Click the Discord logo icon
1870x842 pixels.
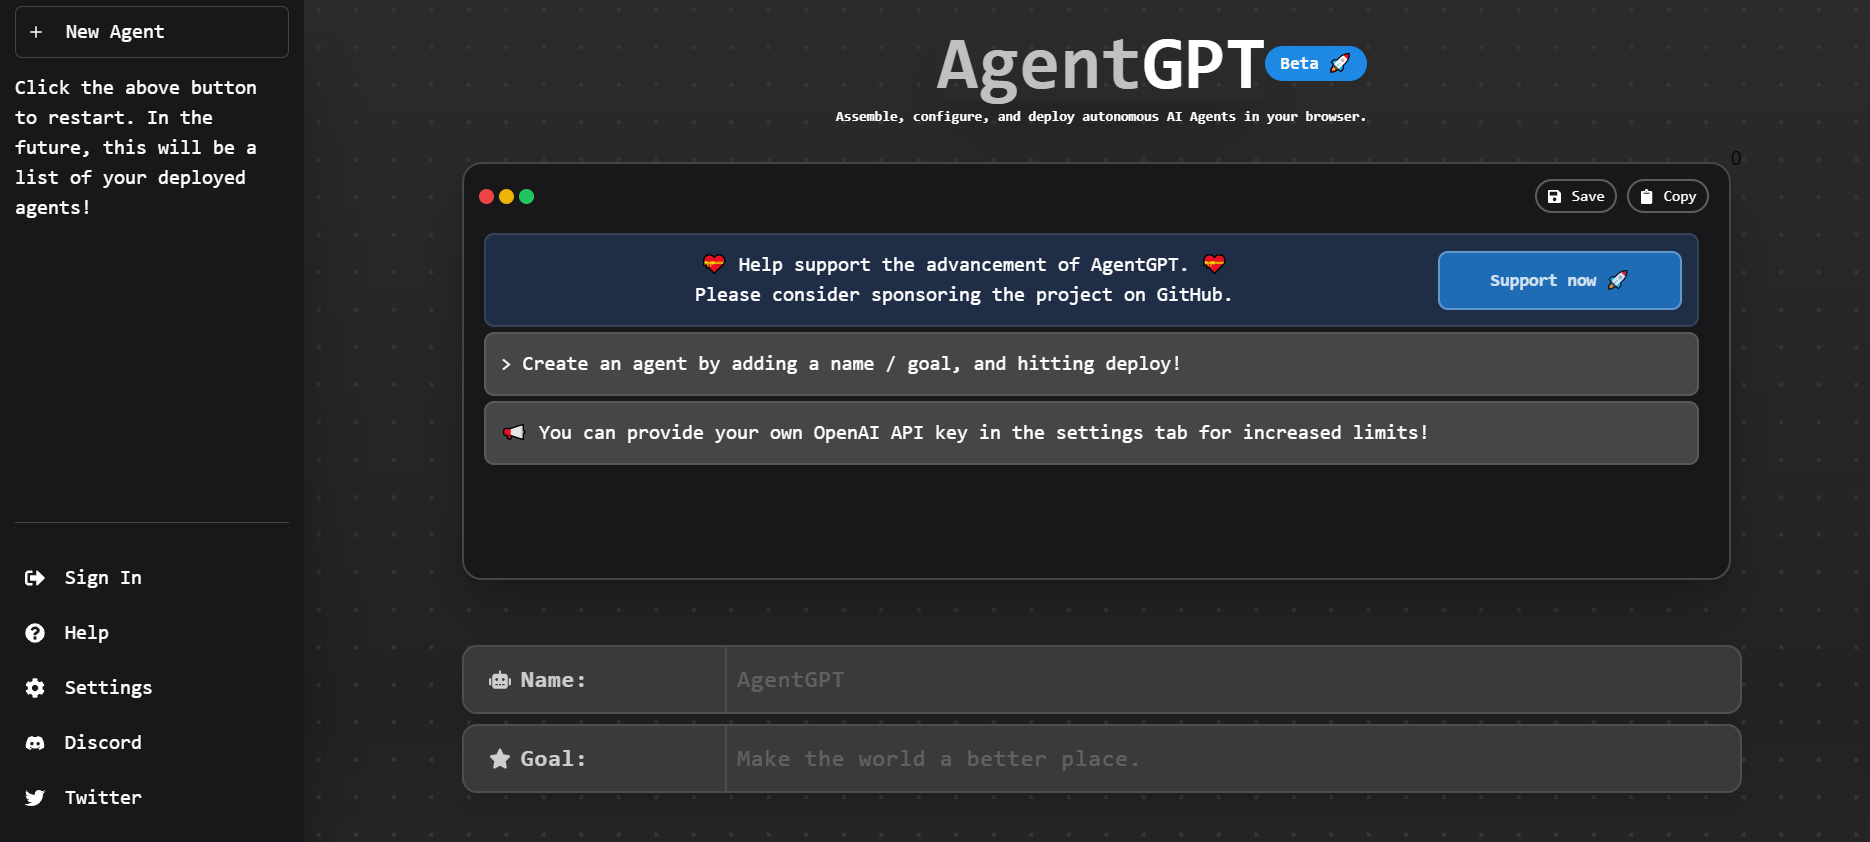35,743
